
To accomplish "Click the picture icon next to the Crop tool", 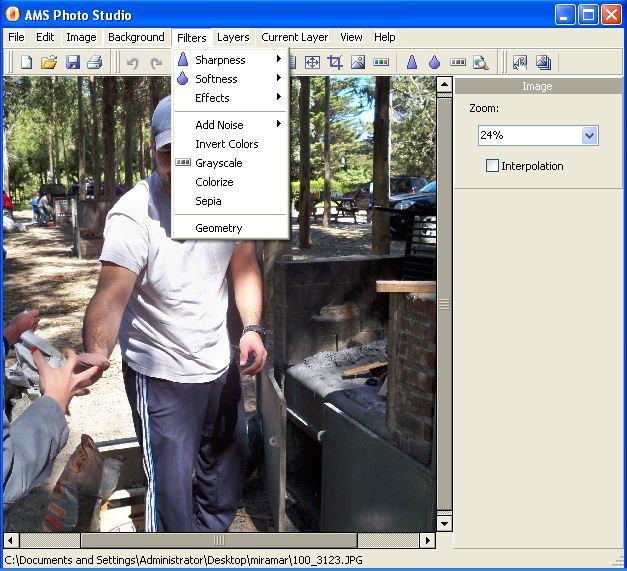I will pyautogui.click(x=358, y=62).
